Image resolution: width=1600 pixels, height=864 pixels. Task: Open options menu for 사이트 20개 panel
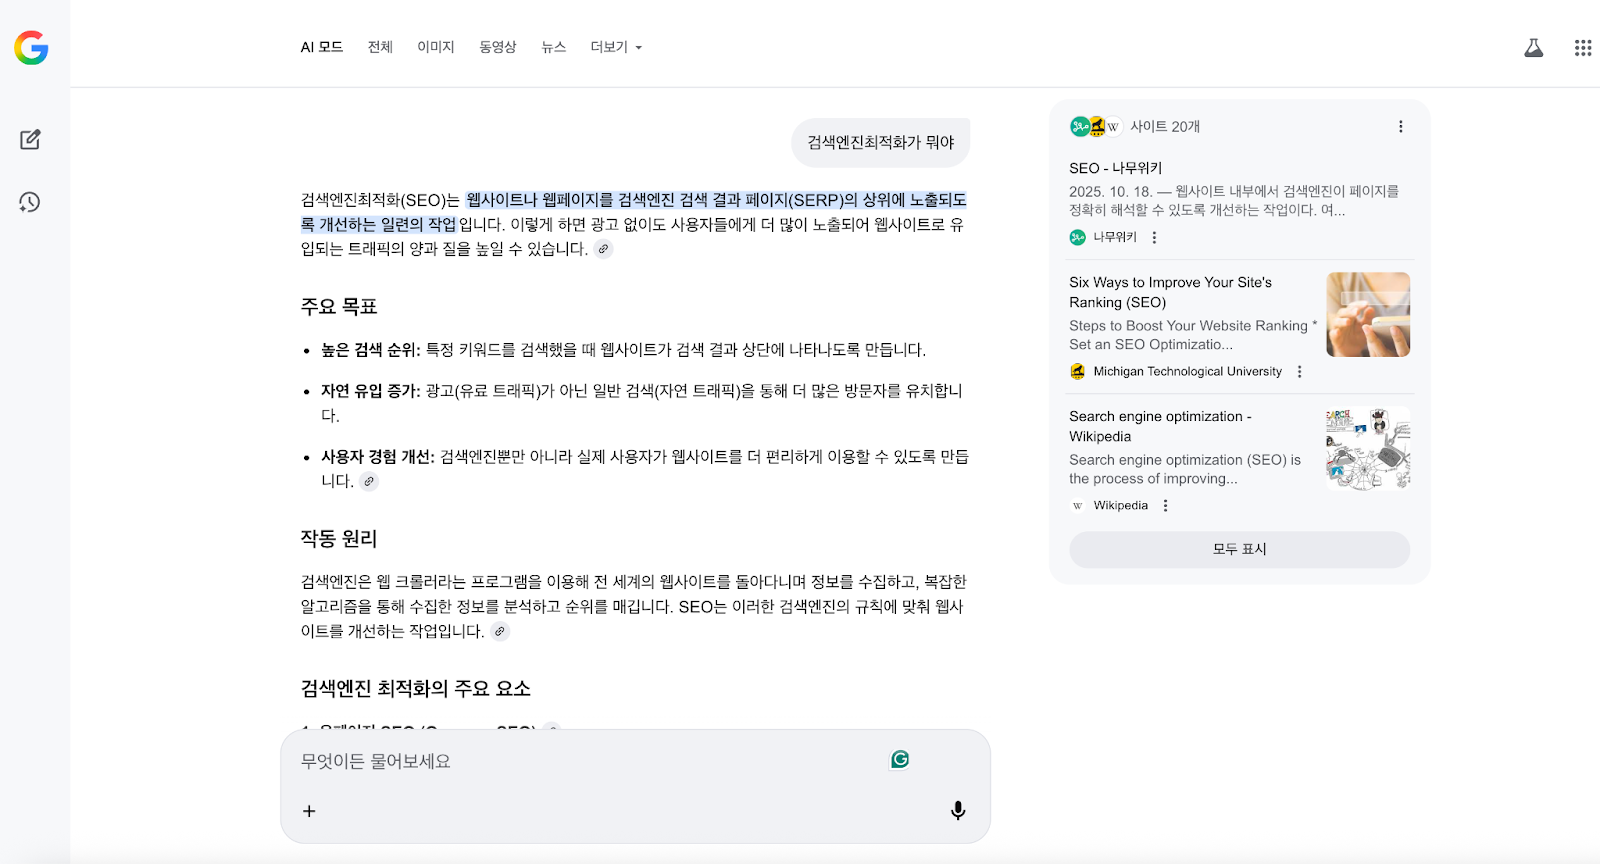(x=1400, y=127)
